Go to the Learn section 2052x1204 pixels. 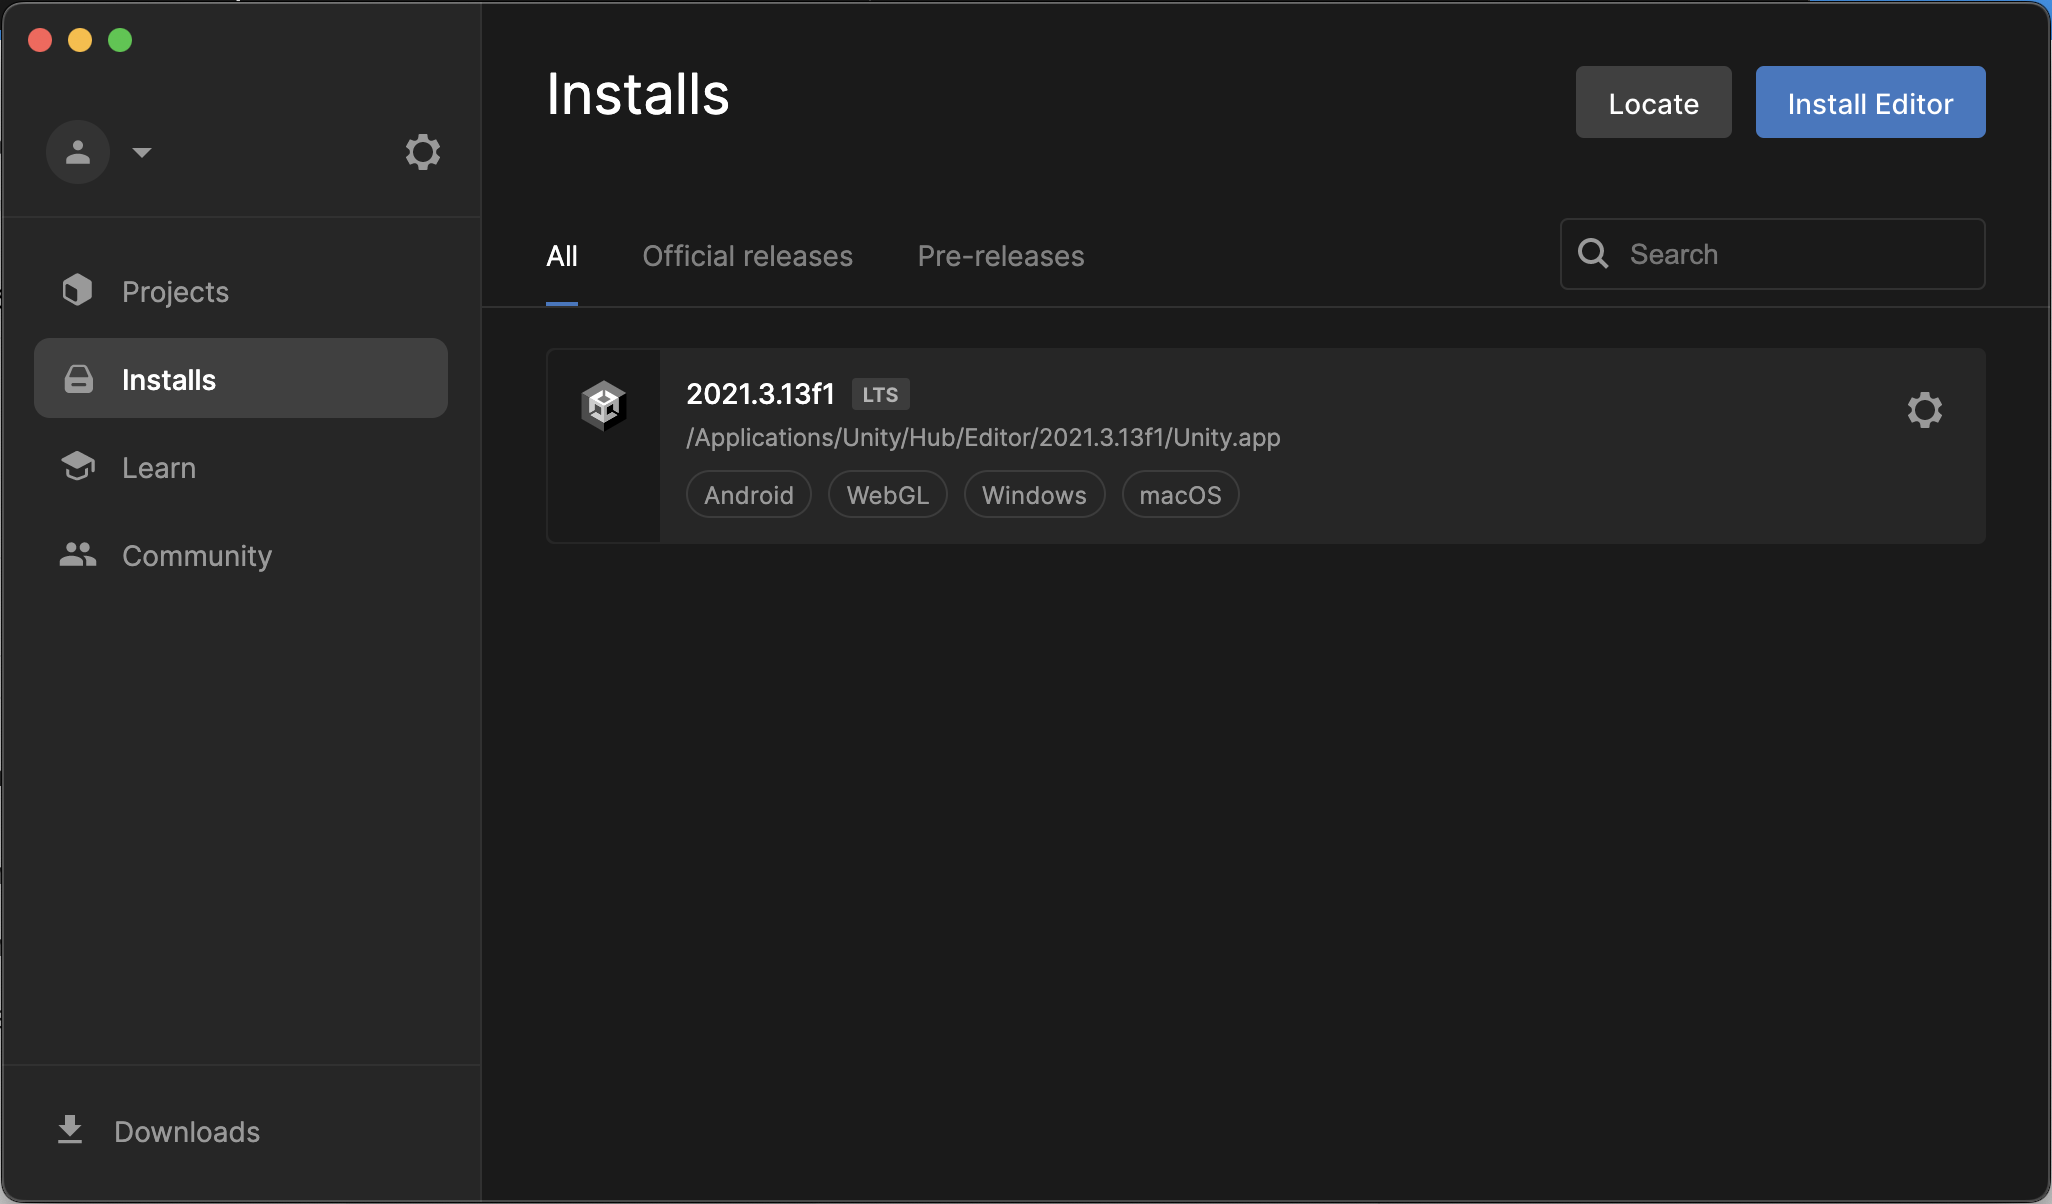point(158,468)
